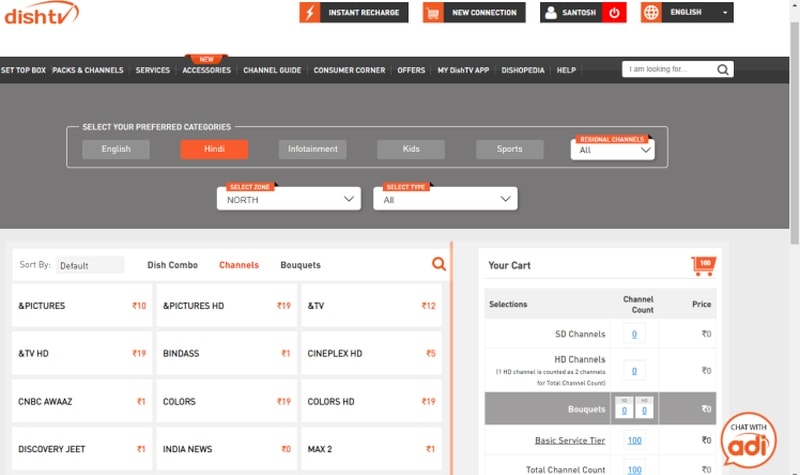This screenshot has width=800, height=475.
Task: Open the Select Zone dropdown
Action: (x=289, y=199)
